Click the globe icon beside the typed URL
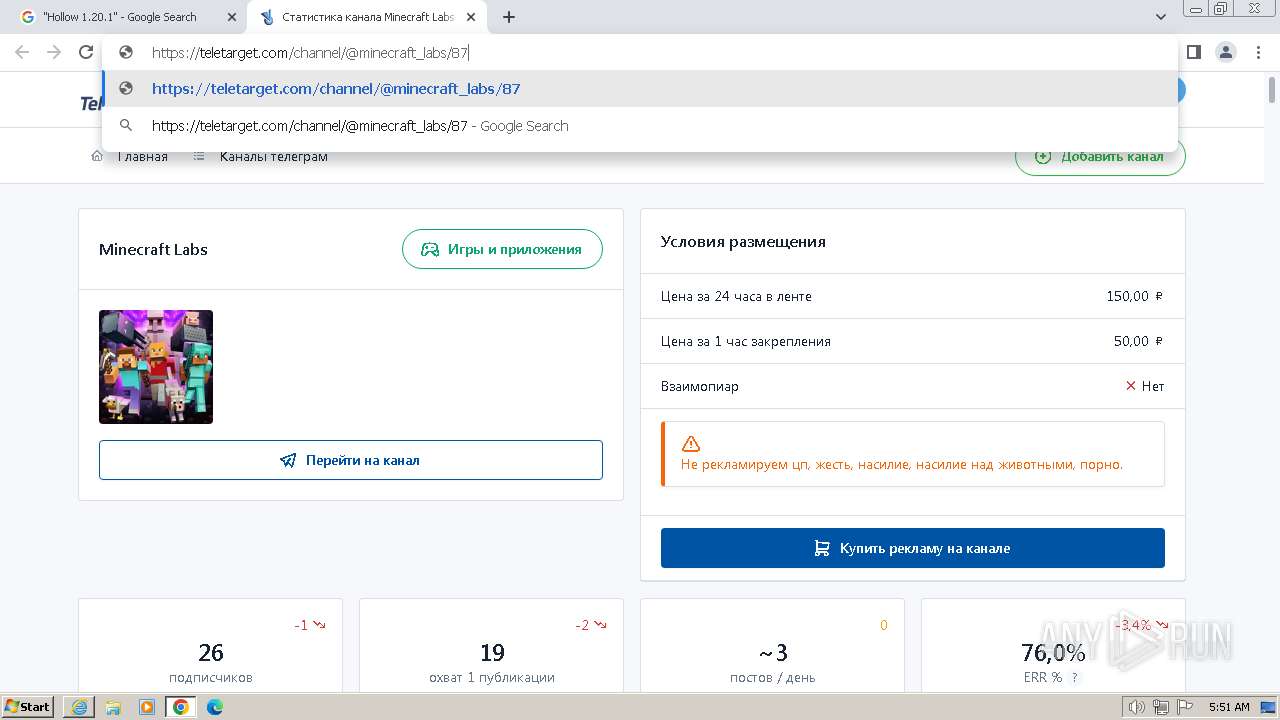This screenshot has width=1280, height=720. pos(126,53)
